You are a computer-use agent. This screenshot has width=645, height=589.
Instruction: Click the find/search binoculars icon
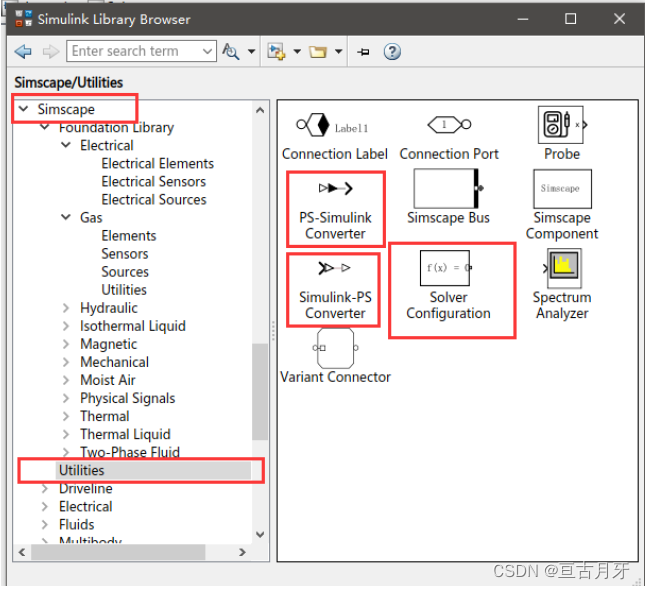pos(231,51)
